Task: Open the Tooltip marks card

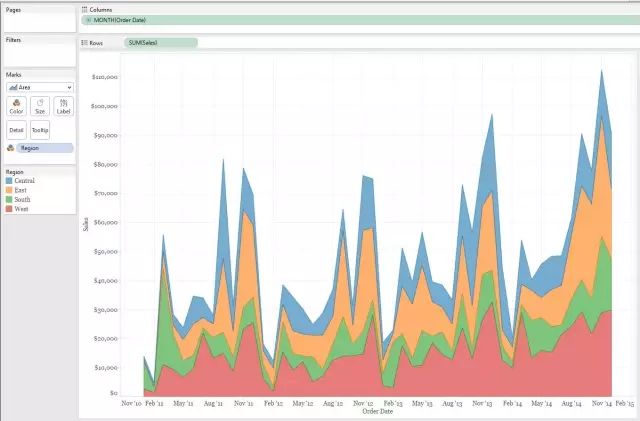Action: 40,130
